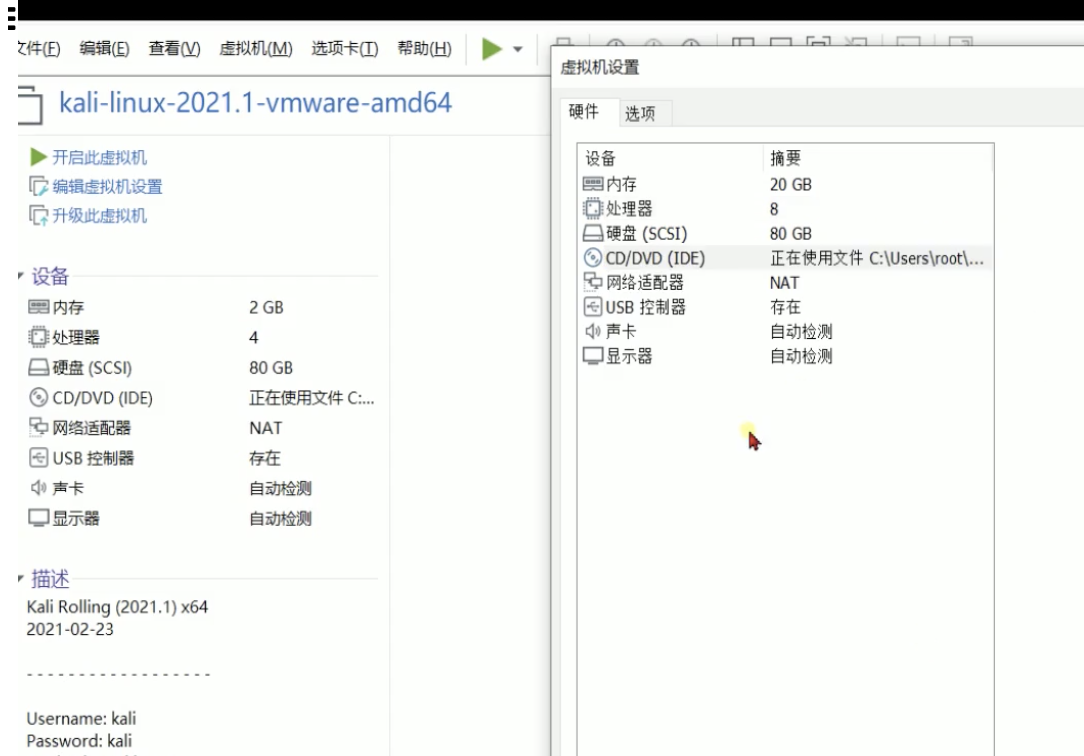Viewport: 1084px width, 756px height.
Task: Open the 编辑(E) menu
Action: tap(104, 48)
